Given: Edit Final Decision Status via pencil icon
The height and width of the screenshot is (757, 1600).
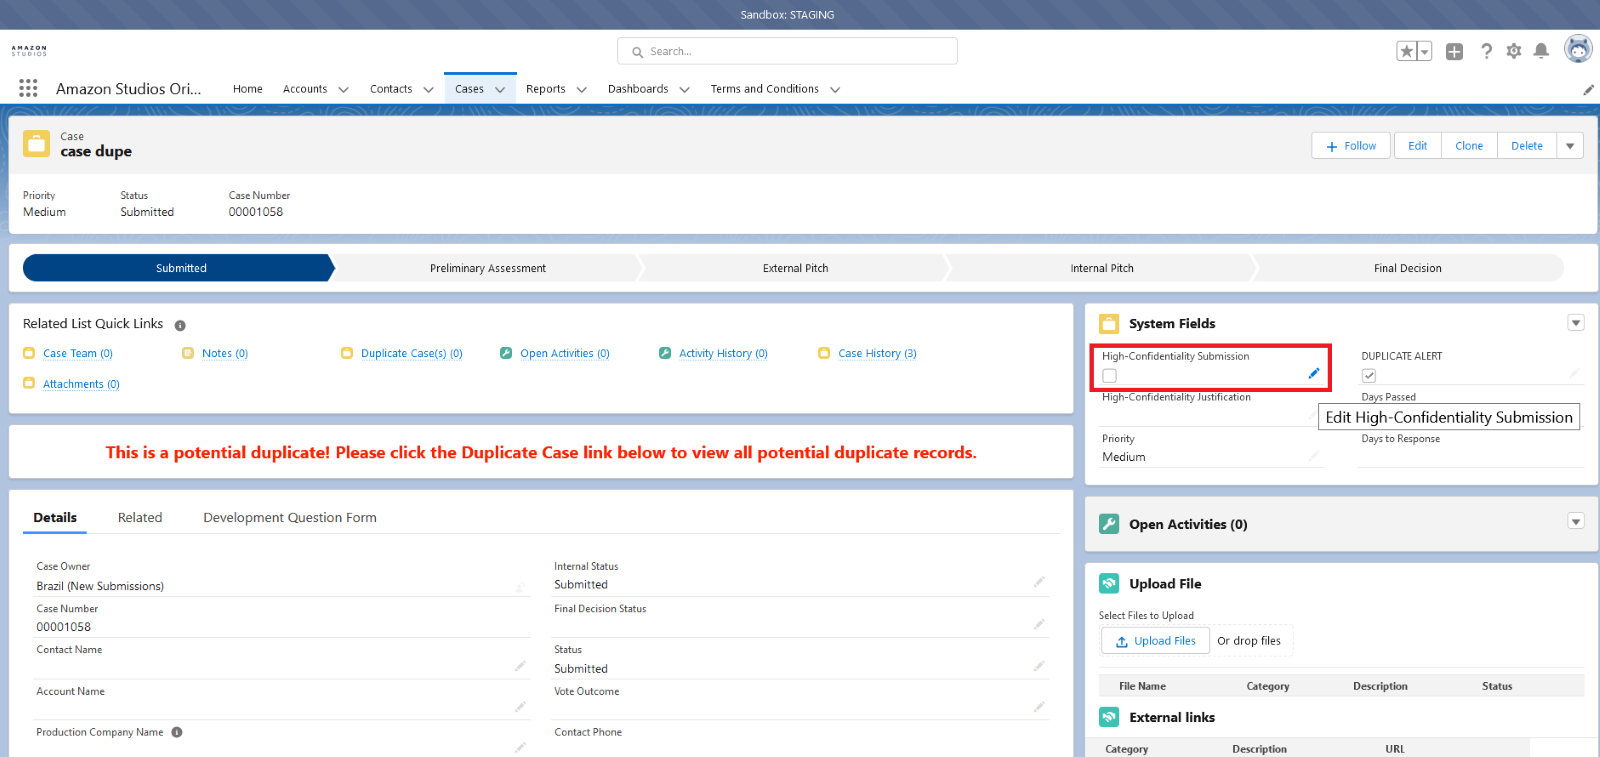Looking at the screenshot, I should pyautogui.click(x=1039, y=624).
